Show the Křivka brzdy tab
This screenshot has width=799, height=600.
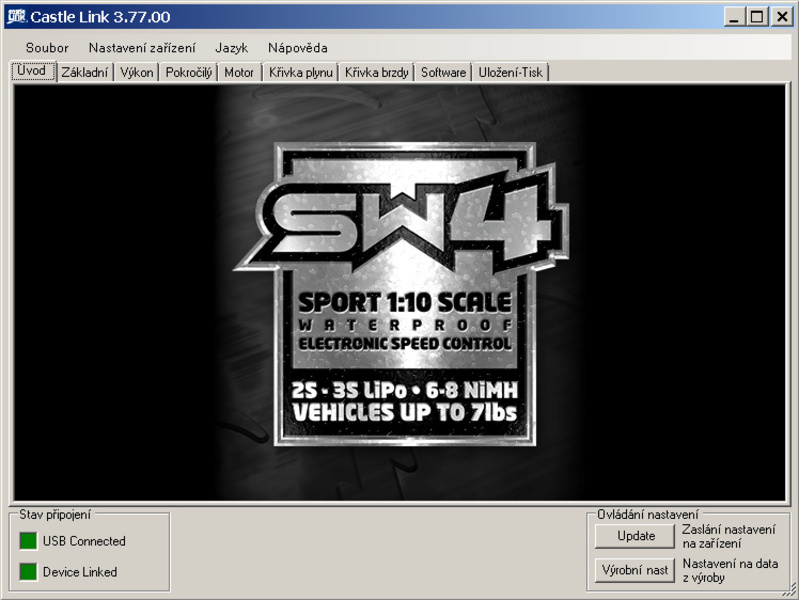(377, 72)
